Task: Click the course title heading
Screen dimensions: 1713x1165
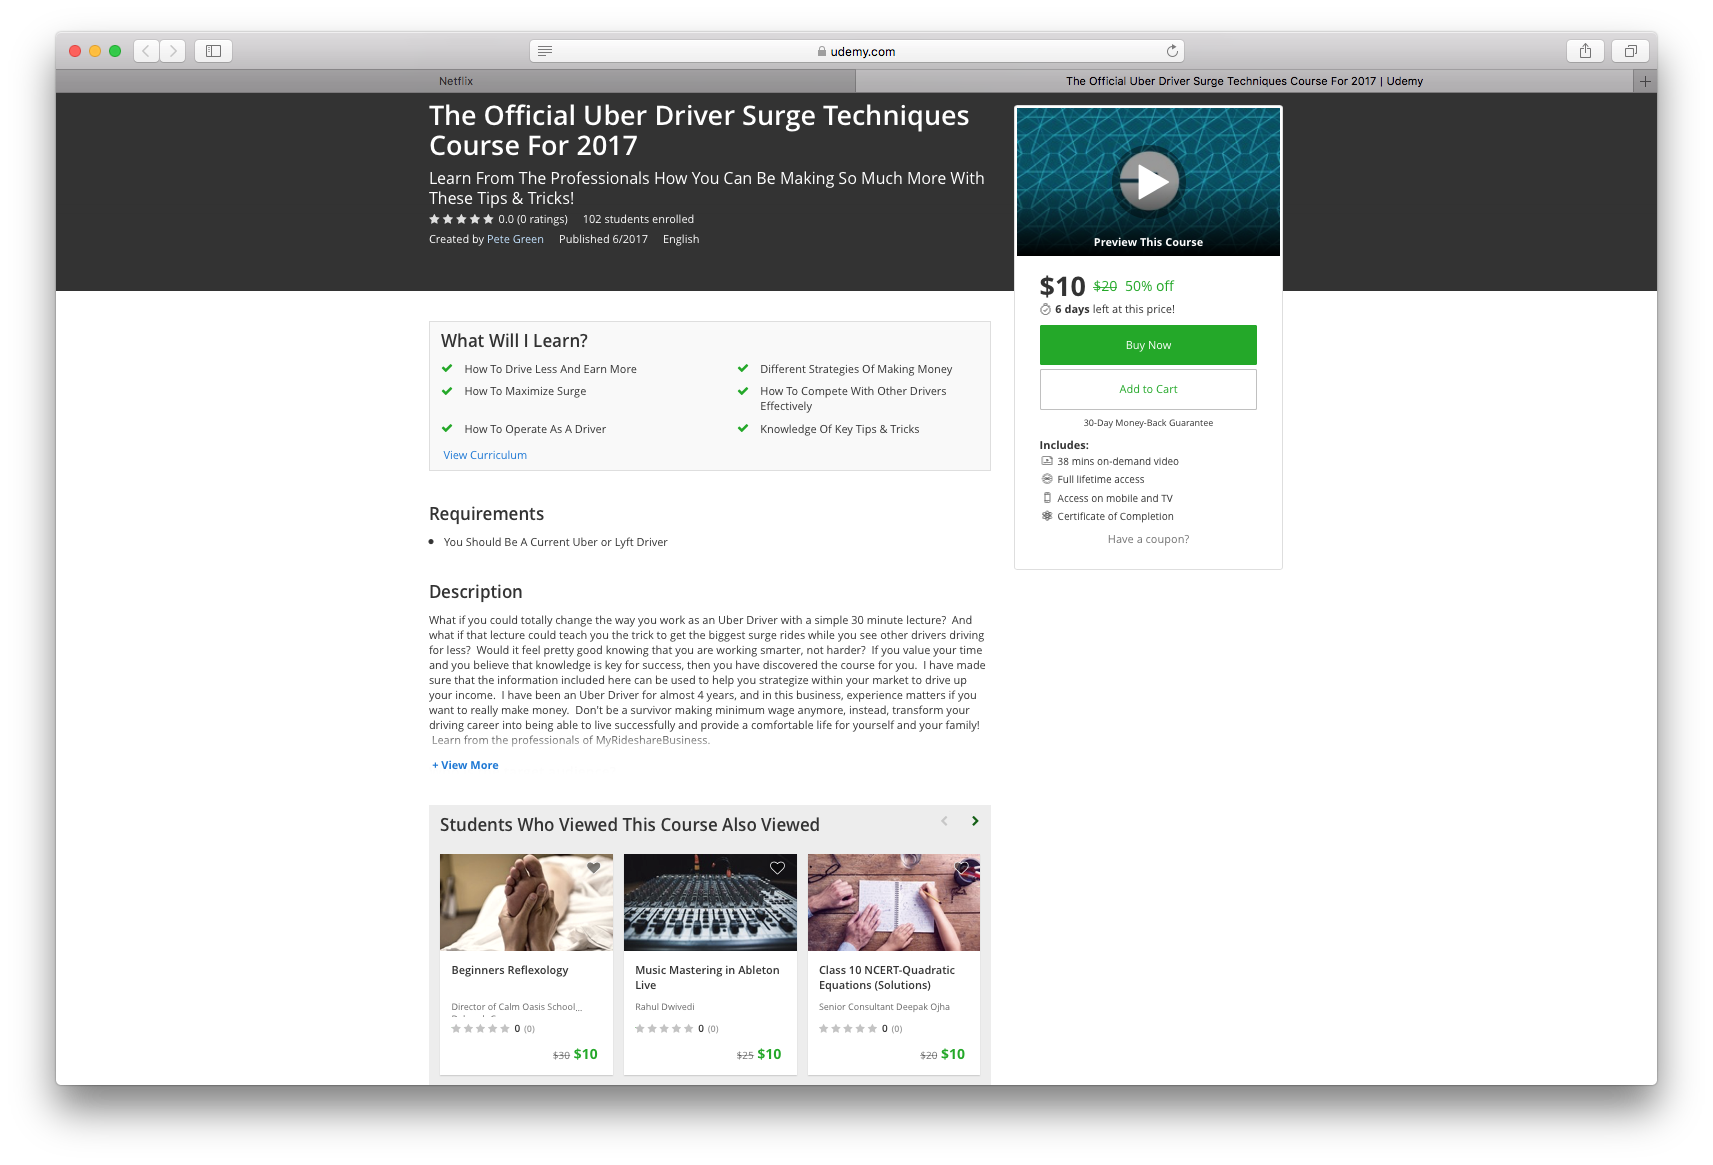Action: point(699,130)
